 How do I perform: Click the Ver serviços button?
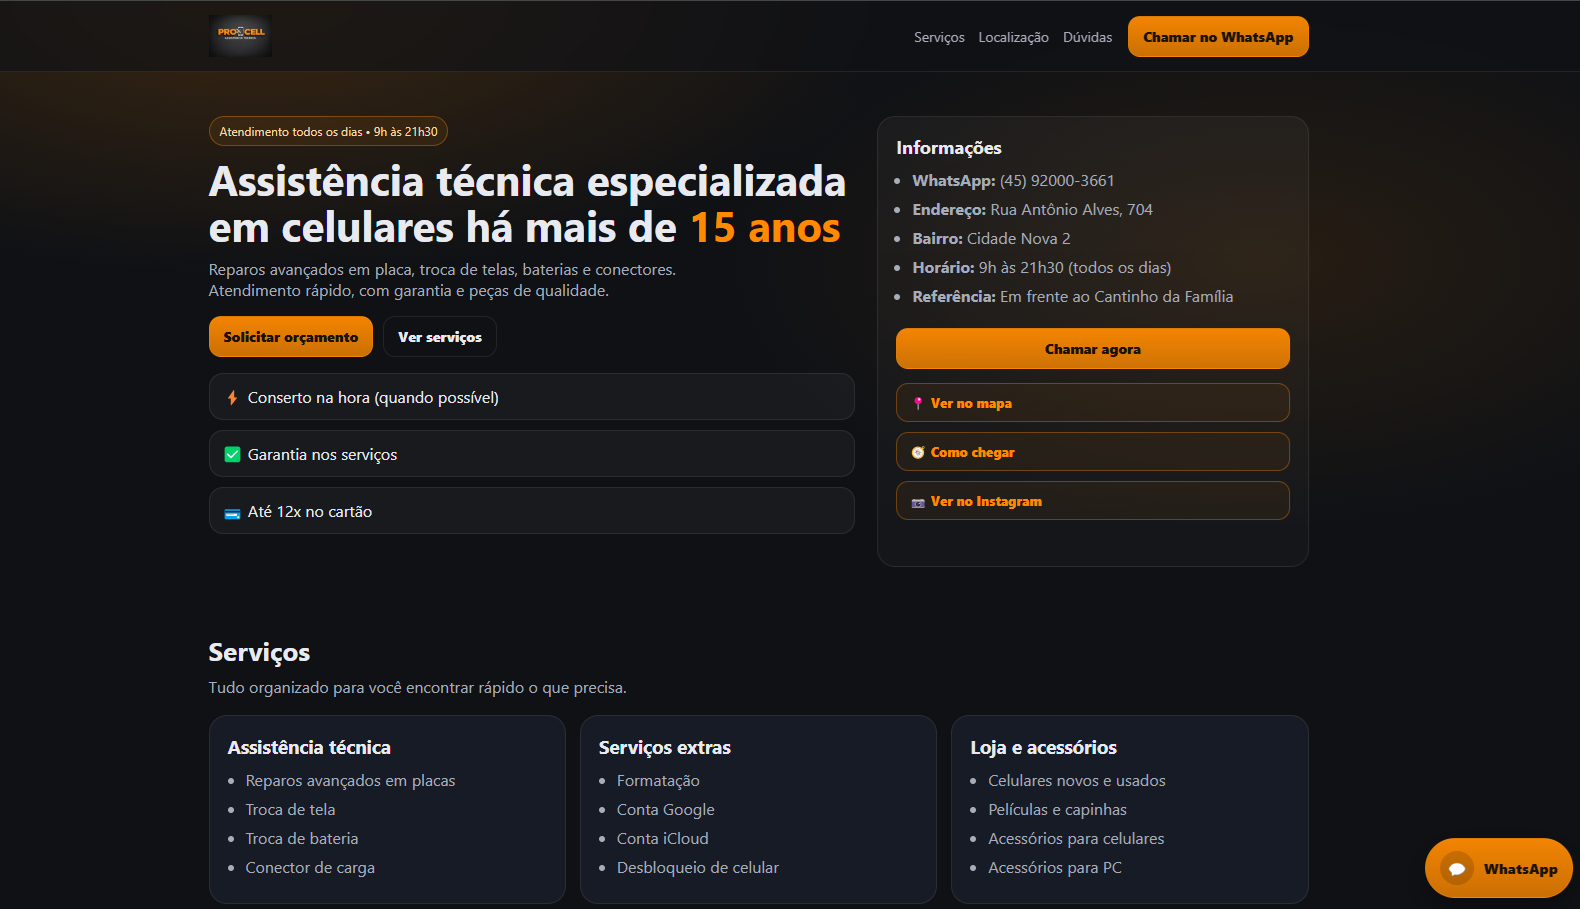(x=440, y=337)
